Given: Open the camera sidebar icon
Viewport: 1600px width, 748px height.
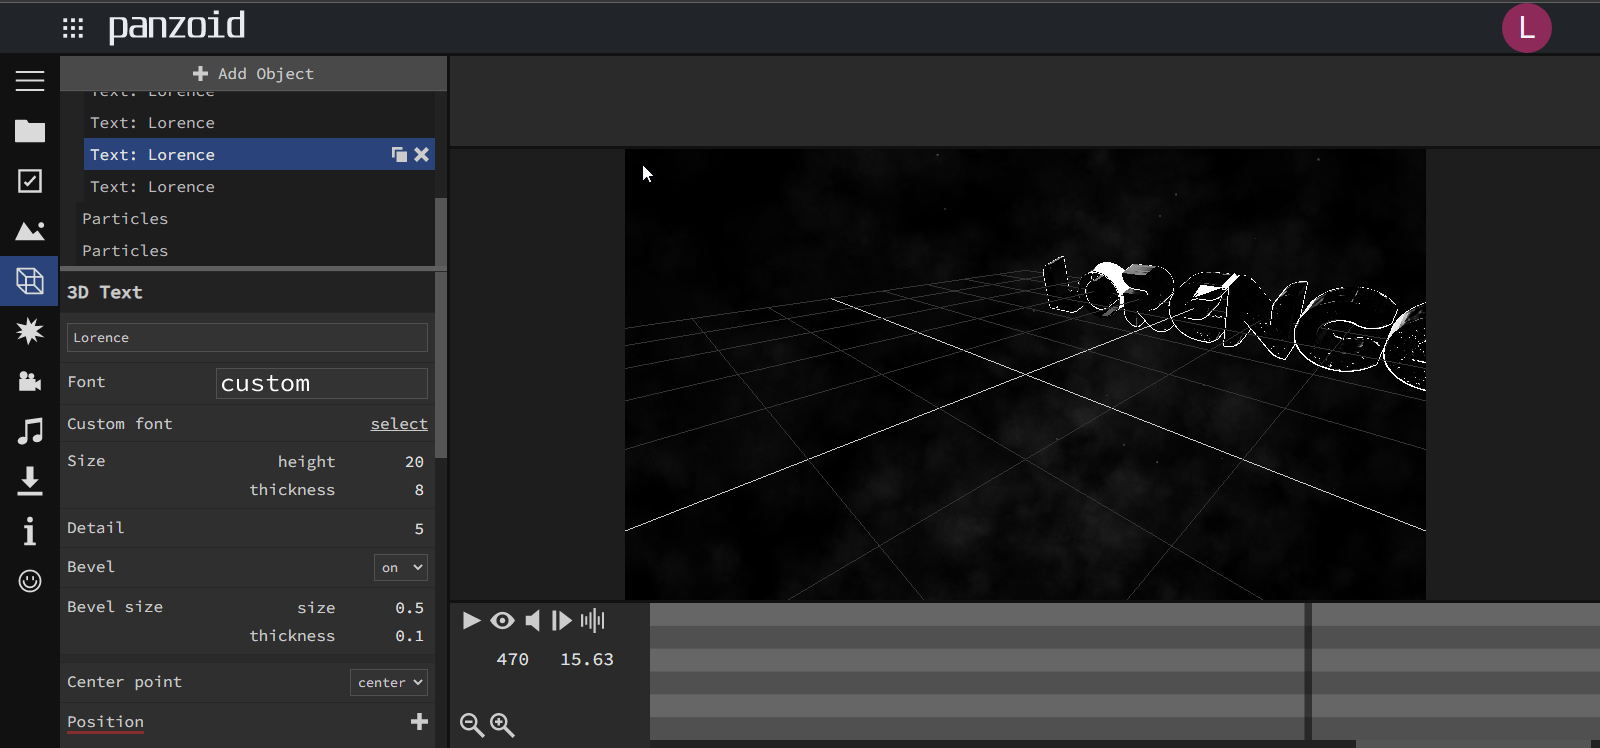Looking at the screenshot, I should pyautogui.click(x=30, y=381).
